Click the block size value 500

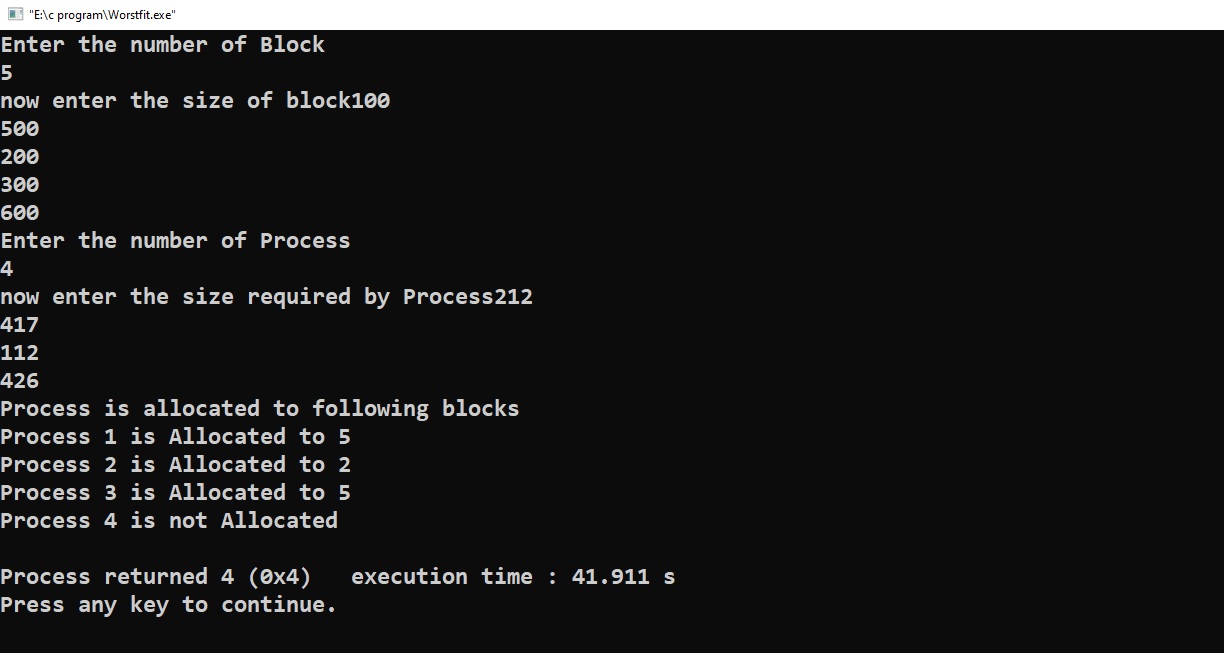(x=20, y=129)
